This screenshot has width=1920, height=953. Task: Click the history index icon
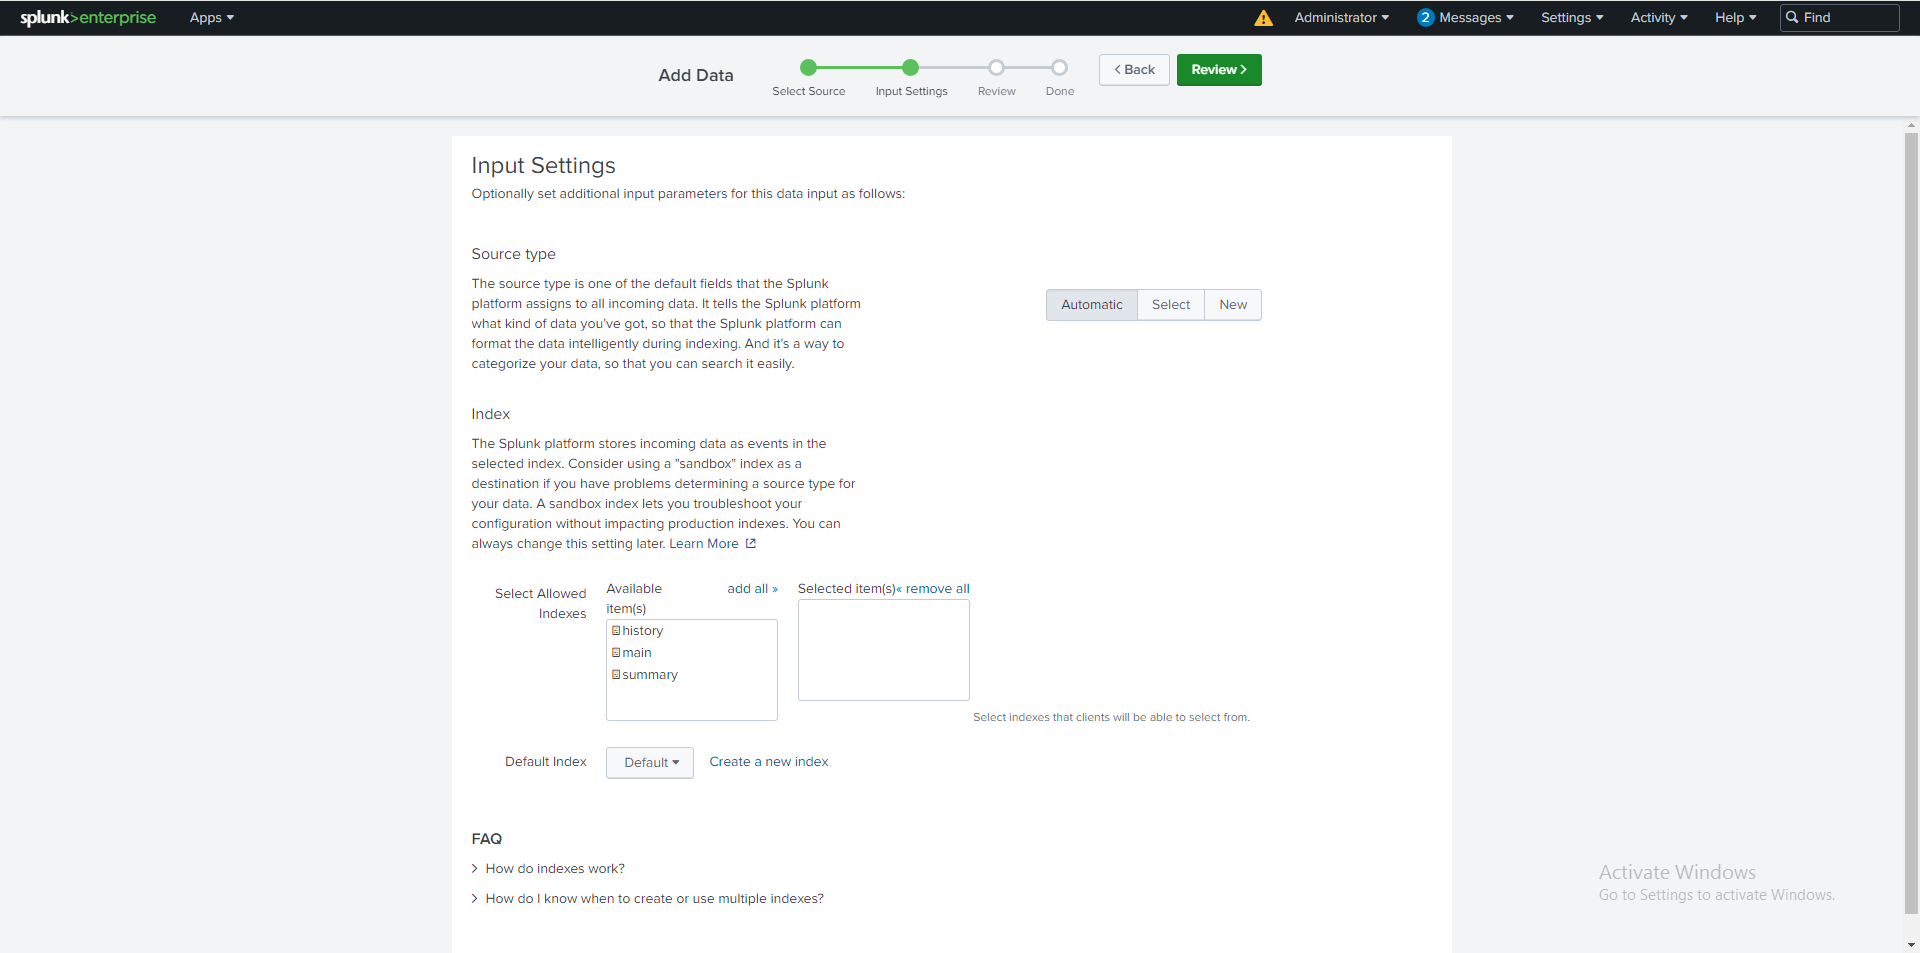616,631
